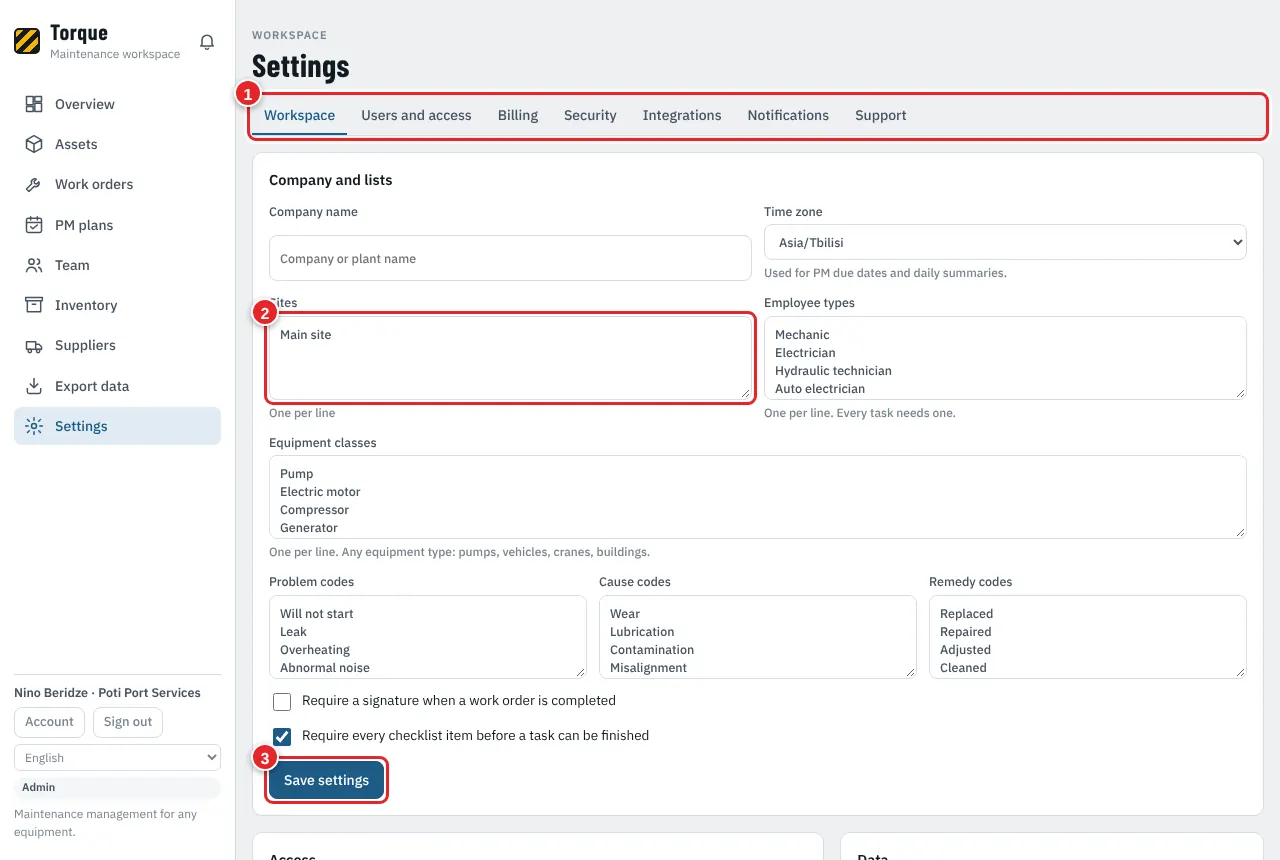Click the Save settings button

326,780
